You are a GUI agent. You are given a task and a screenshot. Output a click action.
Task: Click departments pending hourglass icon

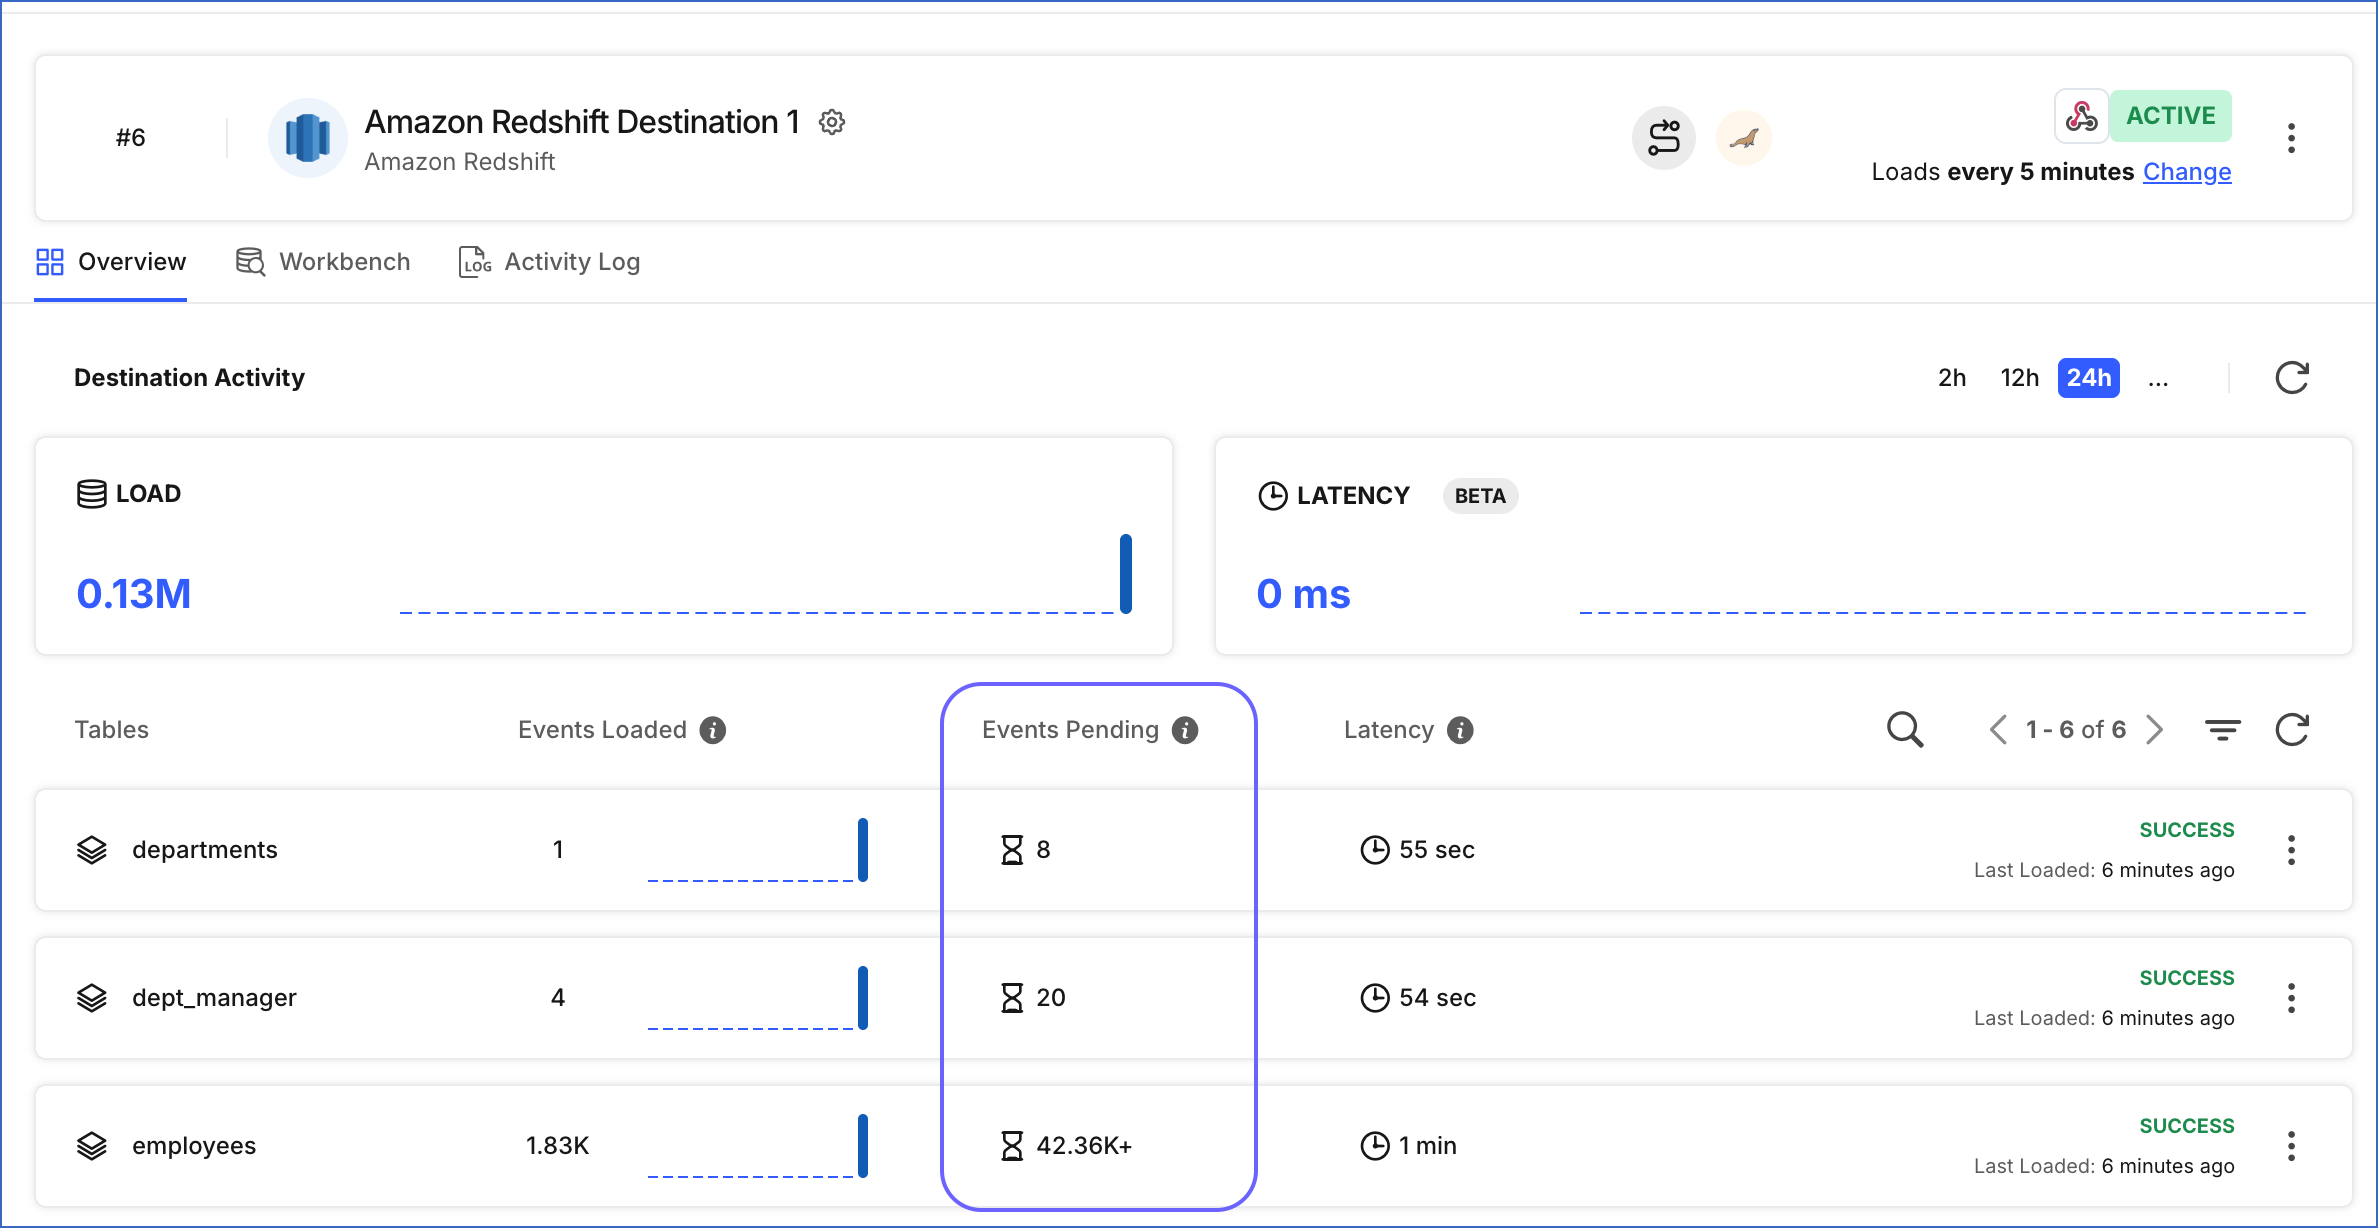1012,850
